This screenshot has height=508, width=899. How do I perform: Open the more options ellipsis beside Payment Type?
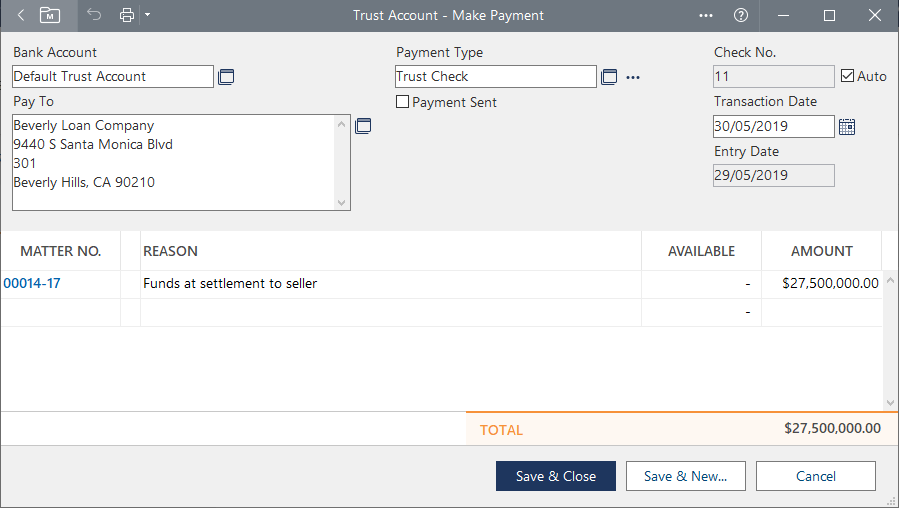[x=632, y=77]
